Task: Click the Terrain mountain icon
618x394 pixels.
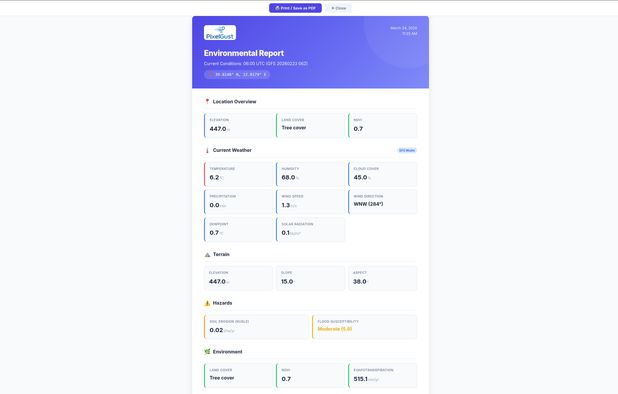Action: click(207, 255)
